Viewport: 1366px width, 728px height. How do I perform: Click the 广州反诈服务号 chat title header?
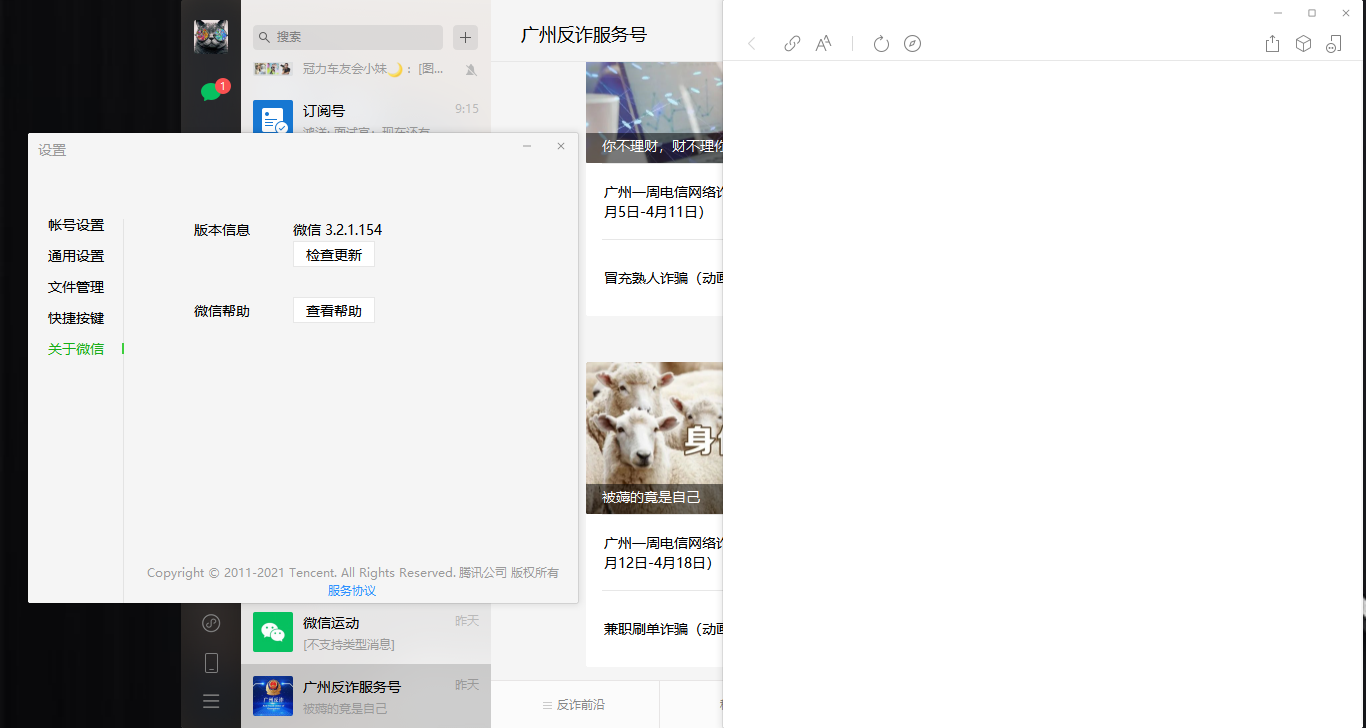click(x=584, y=35)
